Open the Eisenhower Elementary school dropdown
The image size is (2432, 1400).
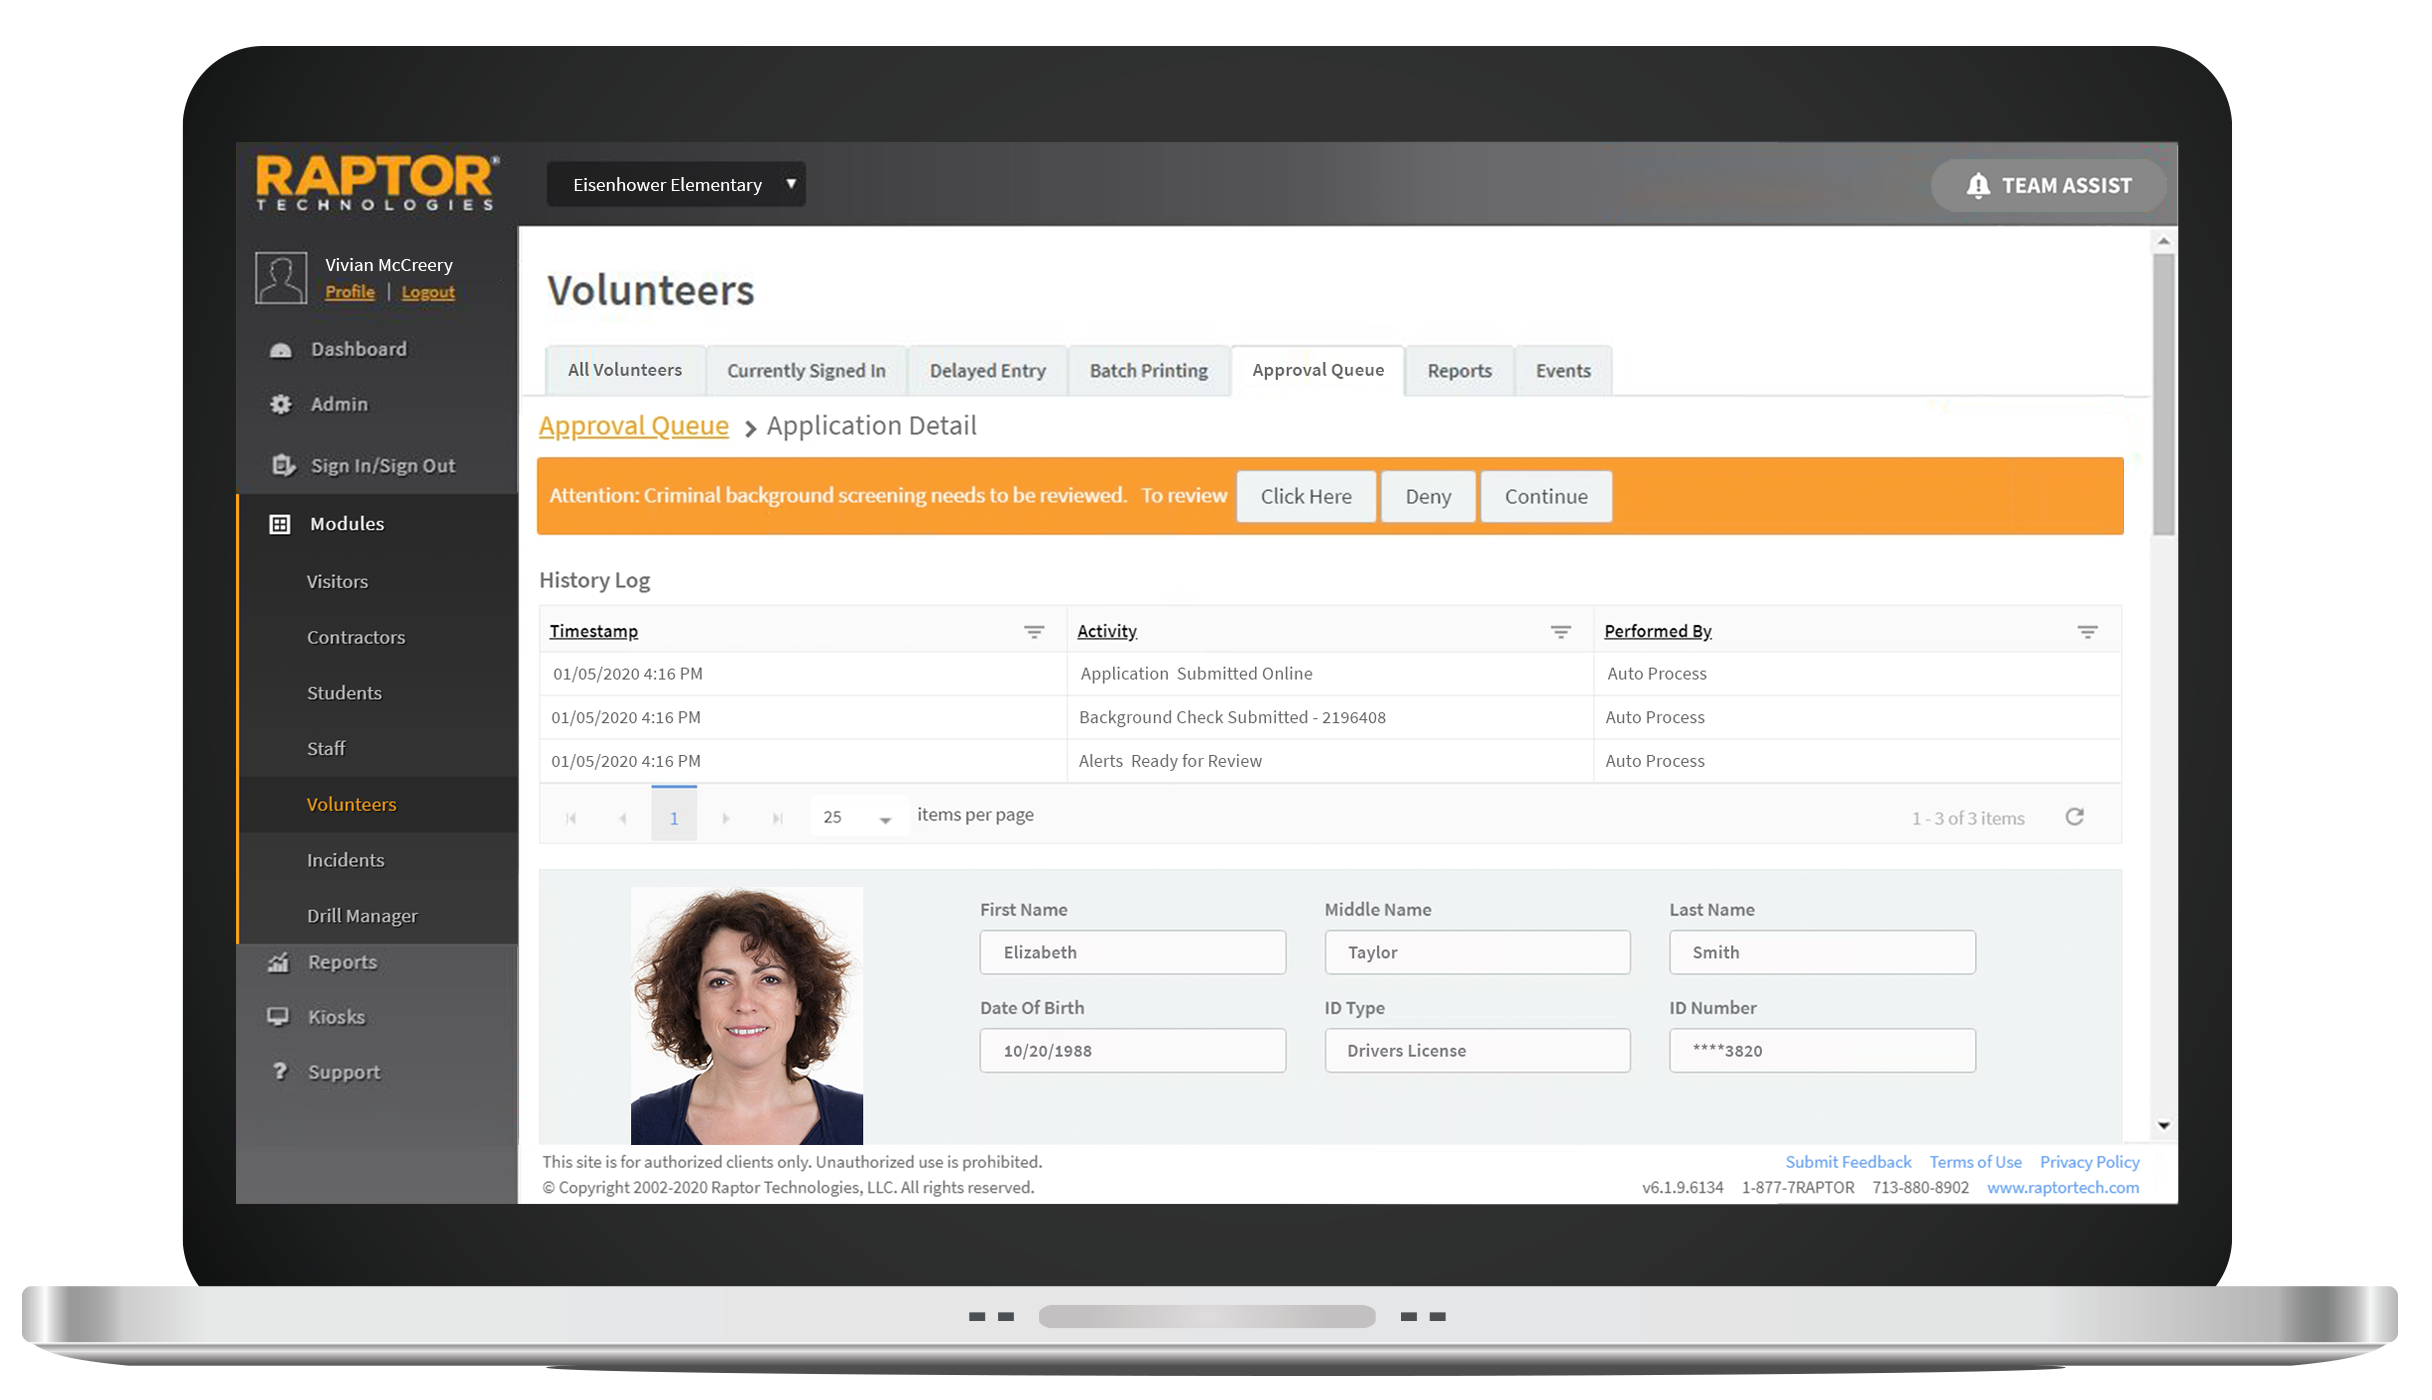pyautogui.click(x=676, y=185)
